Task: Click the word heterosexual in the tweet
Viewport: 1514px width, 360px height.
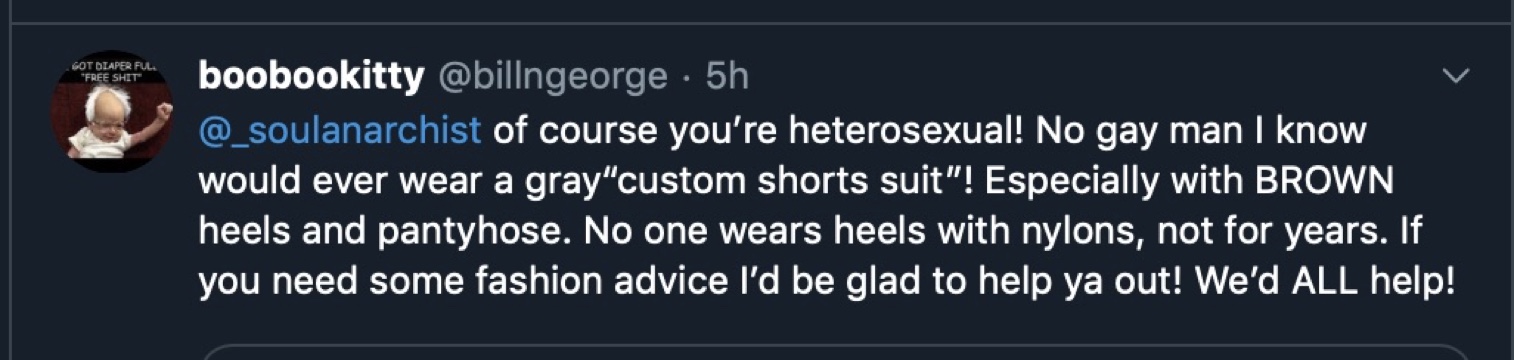Action: [x=899, y=131]
